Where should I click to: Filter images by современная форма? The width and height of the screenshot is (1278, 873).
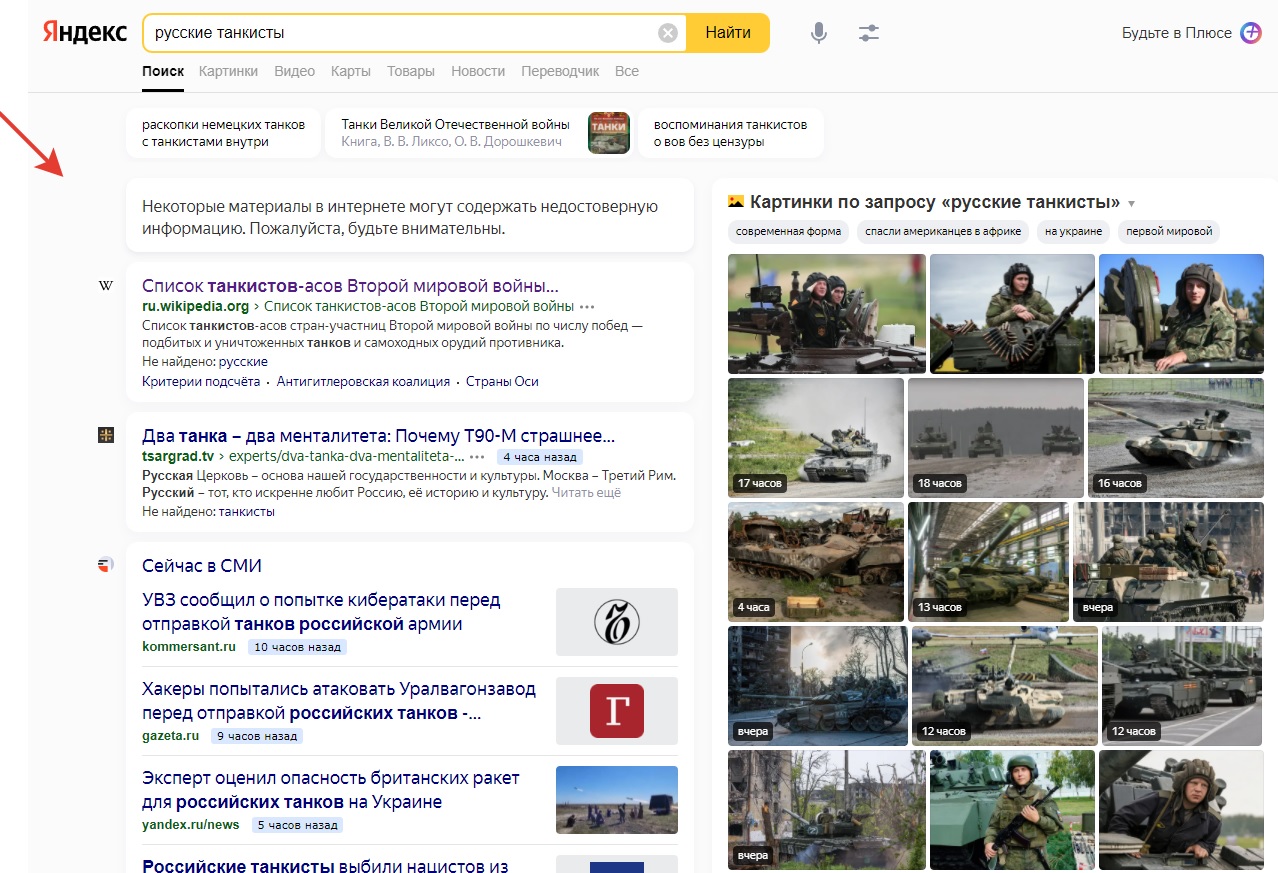787,231
